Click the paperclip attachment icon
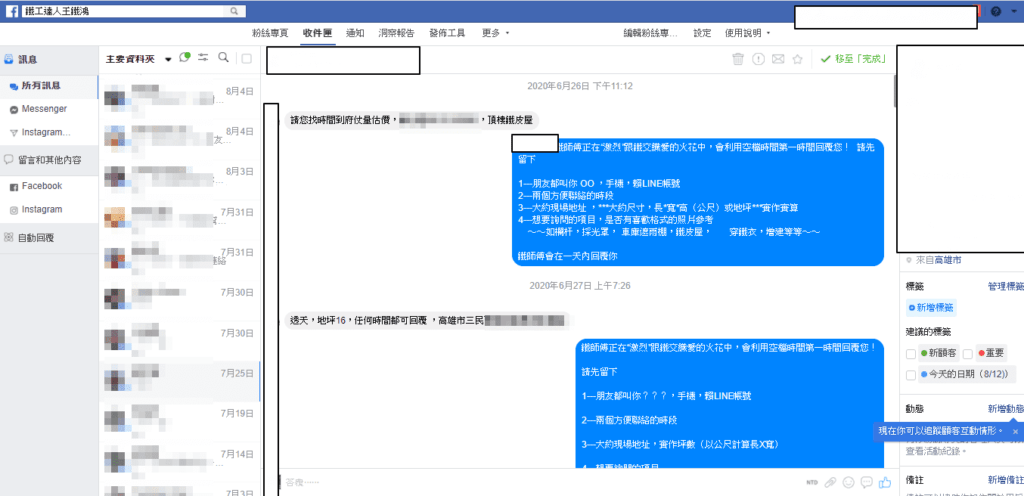The width and height of the screenshot is (1024, 496). [830, 482]
